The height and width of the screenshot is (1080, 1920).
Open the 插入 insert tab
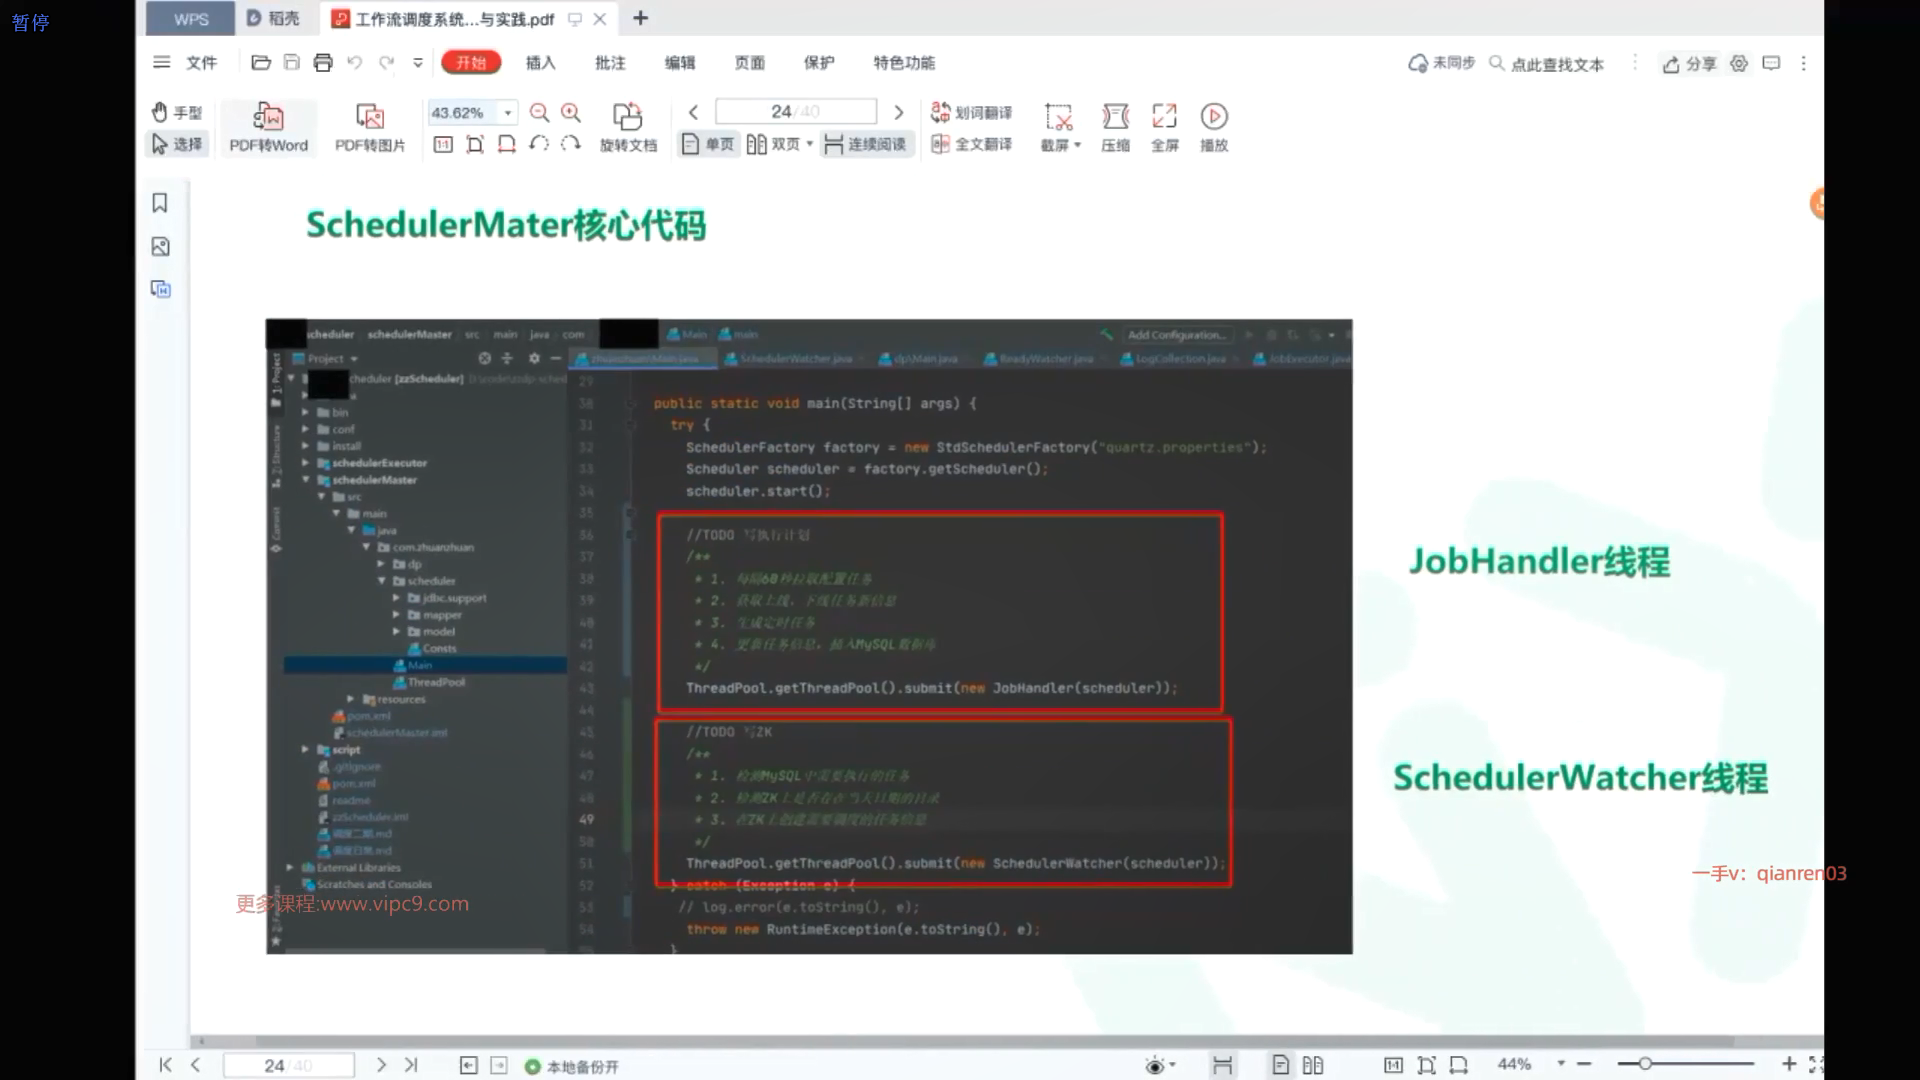point(540,63)
